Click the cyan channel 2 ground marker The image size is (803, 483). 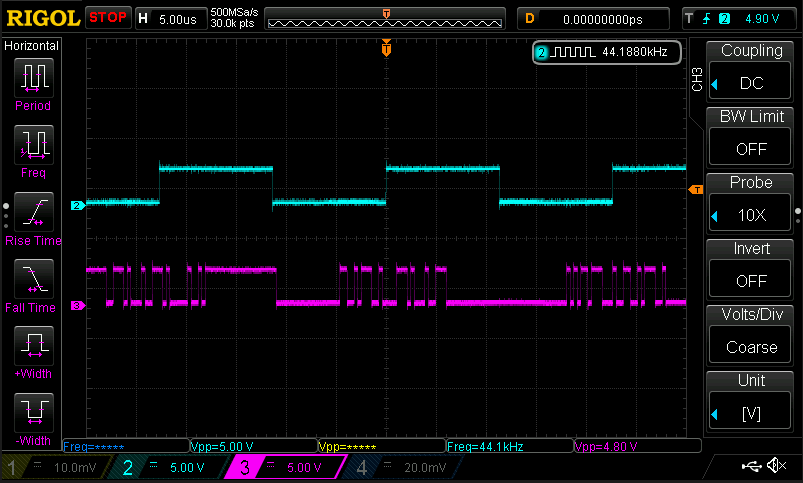[x=77, y=205]
